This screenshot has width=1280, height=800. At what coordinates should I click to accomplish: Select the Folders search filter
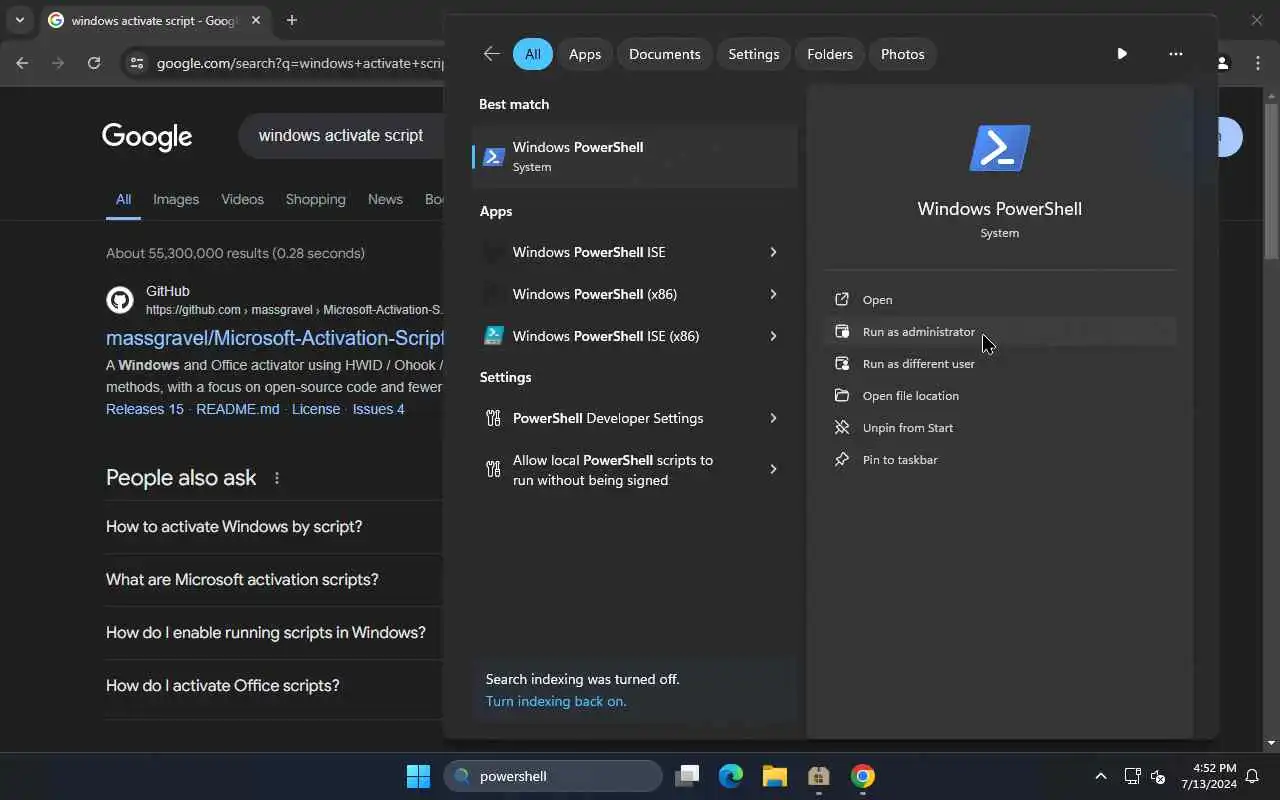[x=830, y=54]
